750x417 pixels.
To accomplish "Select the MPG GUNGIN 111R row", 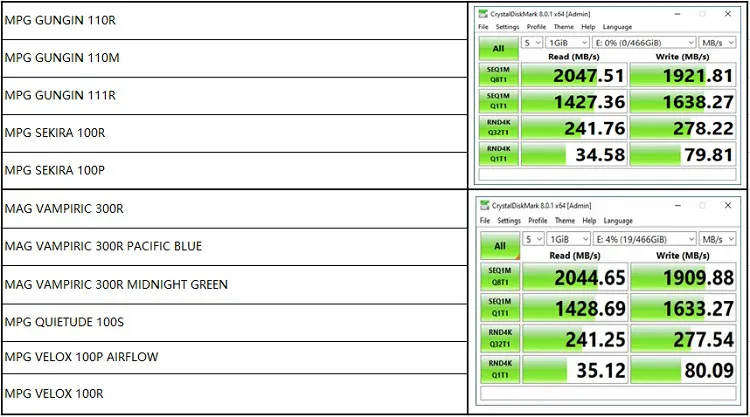I will pyautogui.click(x=234, y=96).
